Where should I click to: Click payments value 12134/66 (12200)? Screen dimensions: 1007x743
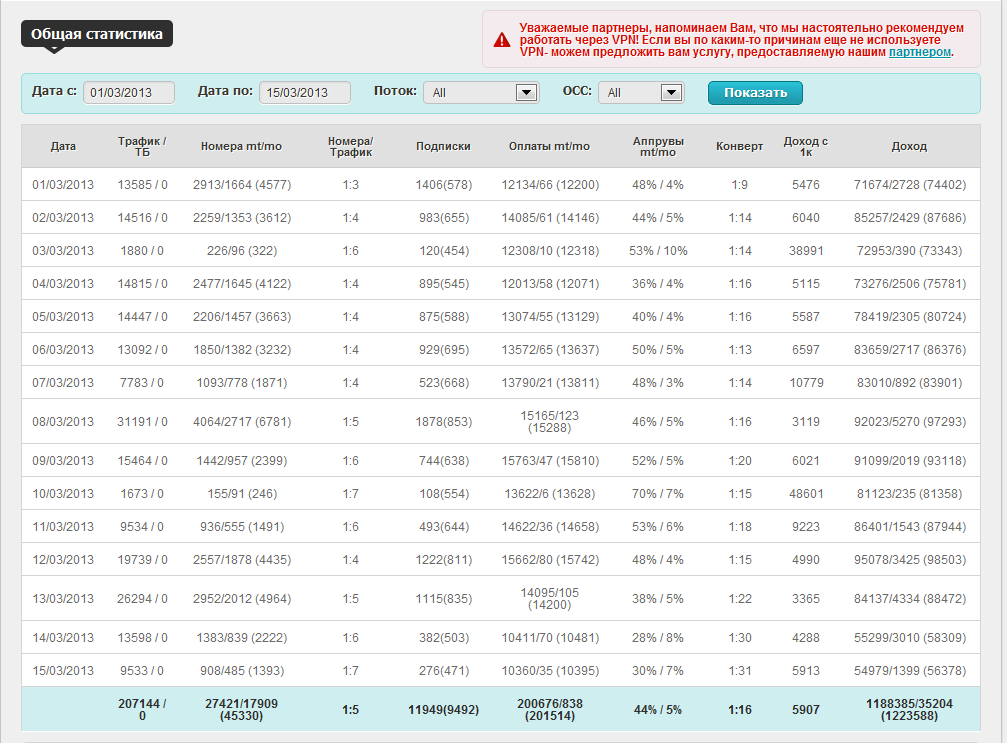click(x=550, y=185)
